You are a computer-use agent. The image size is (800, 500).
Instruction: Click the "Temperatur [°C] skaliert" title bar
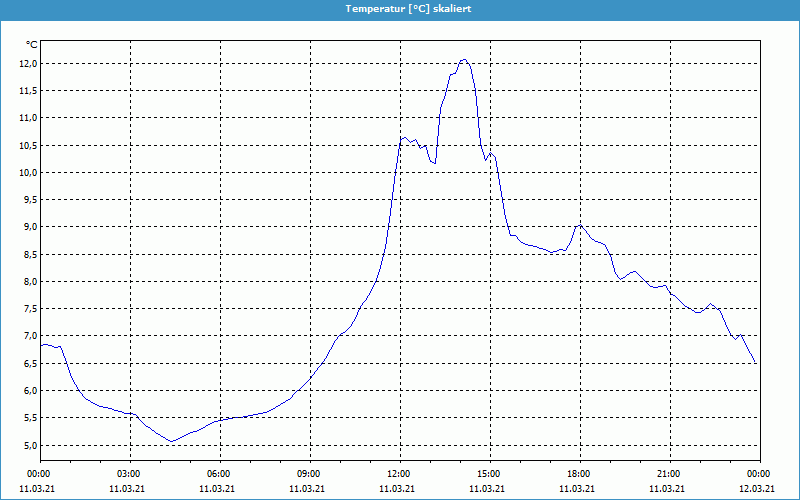tap(400, 8)
